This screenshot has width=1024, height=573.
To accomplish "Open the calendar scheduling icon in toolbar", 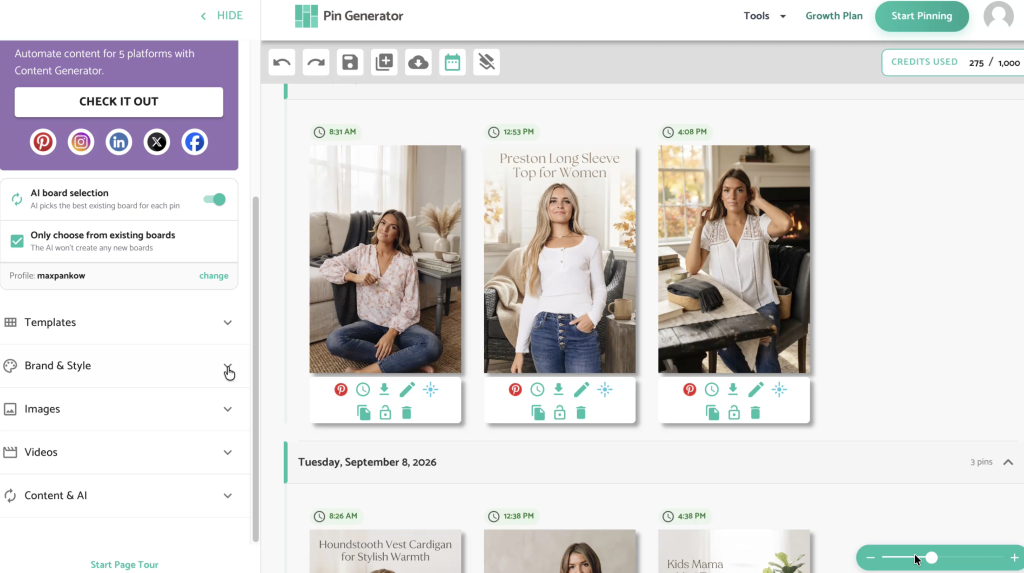I will pyautogui.click(x=452, y=62).
